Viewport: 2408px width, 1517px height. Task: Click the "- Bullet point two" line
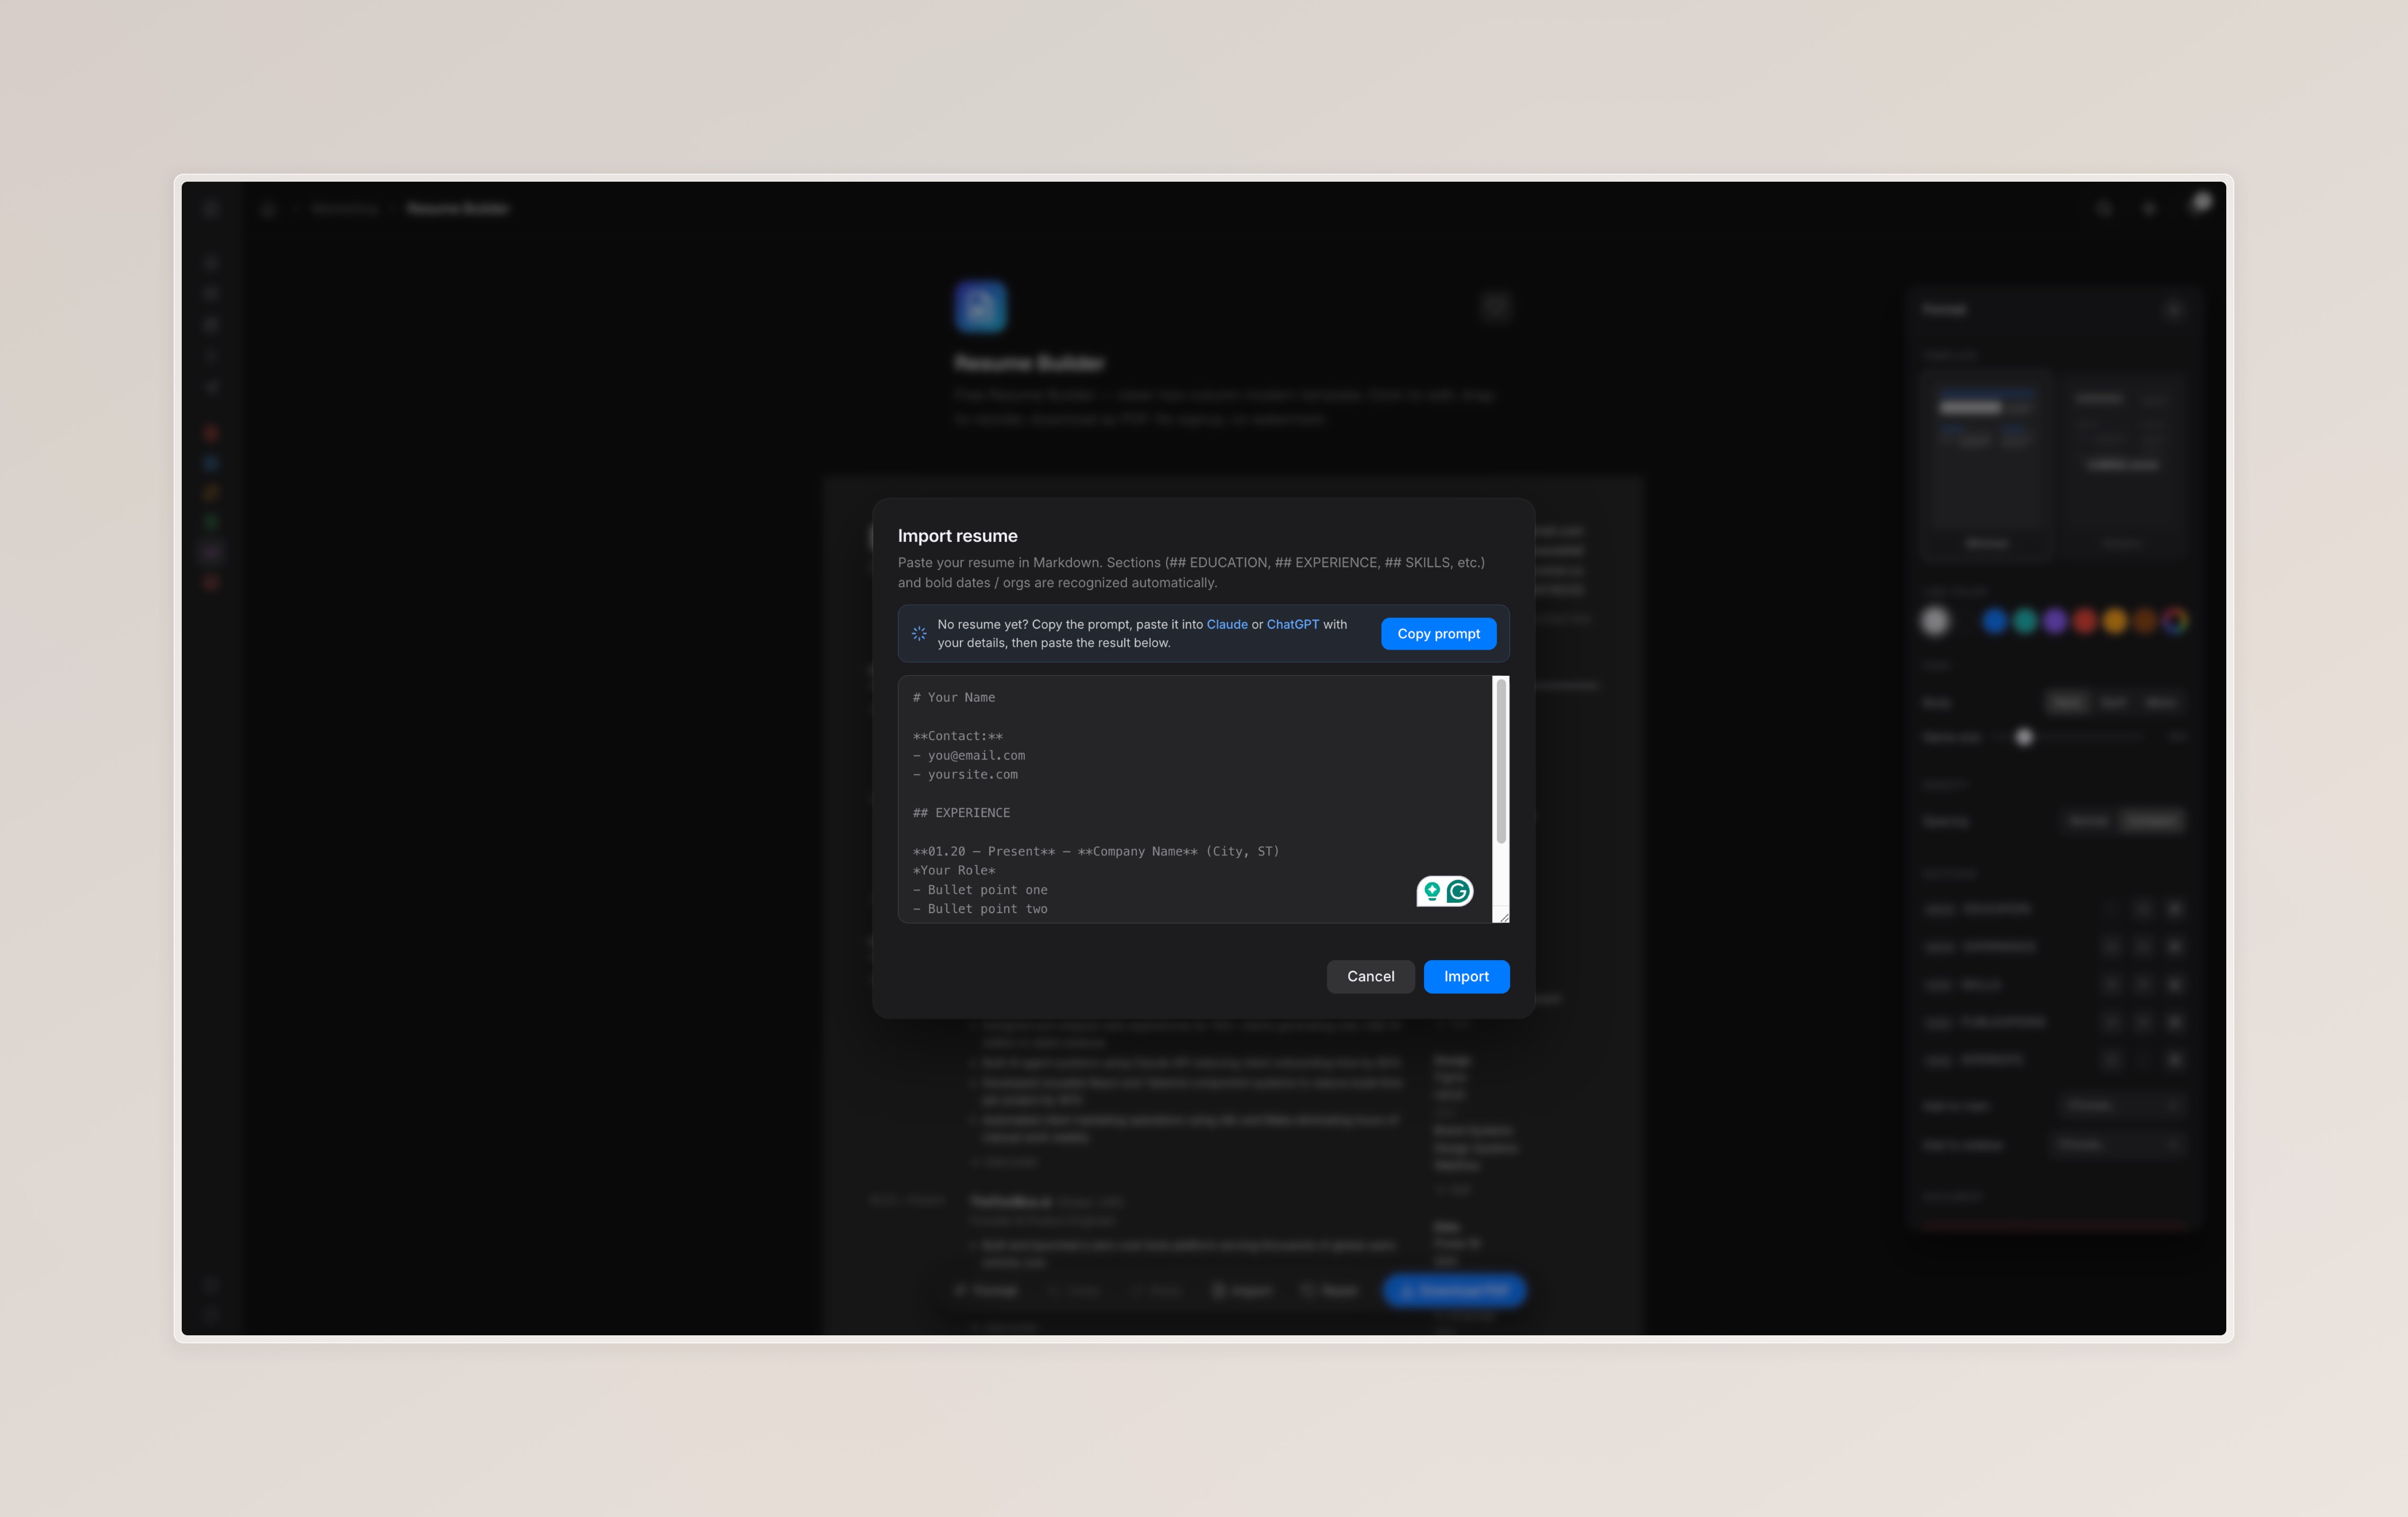click(x=980, y=909)
